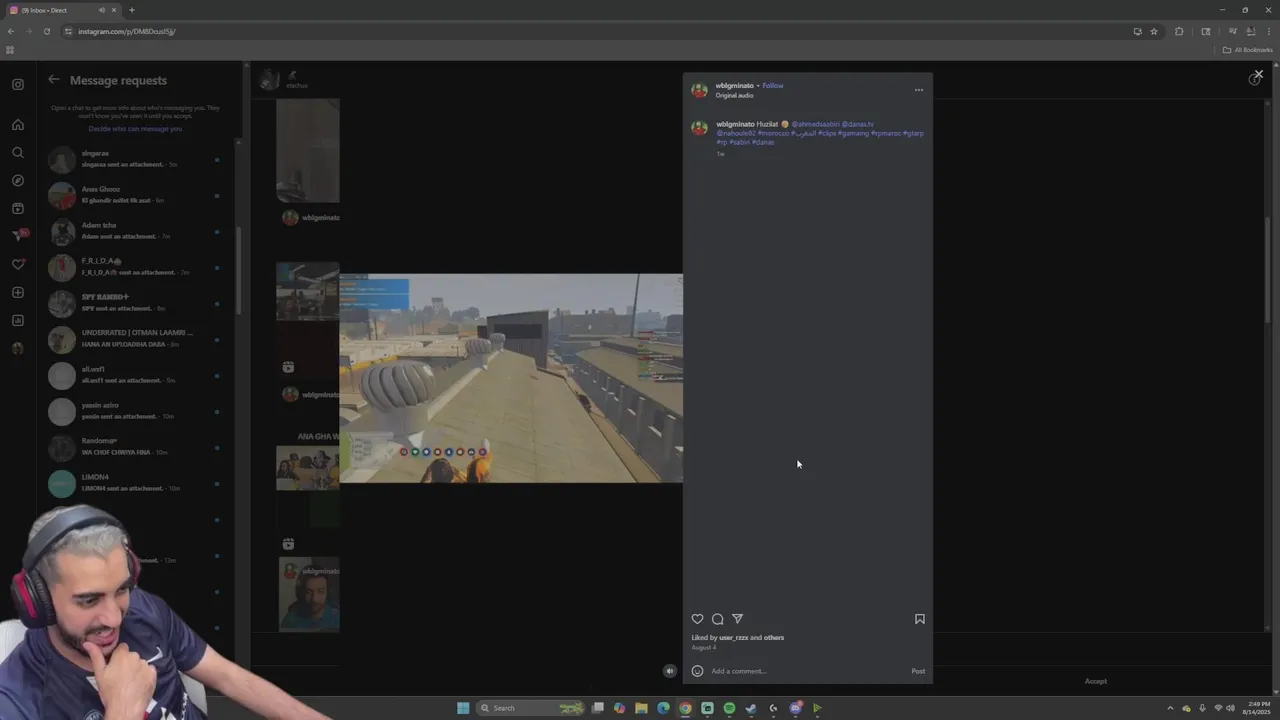The width and height of the screenshot is (1280, 720).
Task: Bookmark this page with star icon
Action: pos(1154,31)
